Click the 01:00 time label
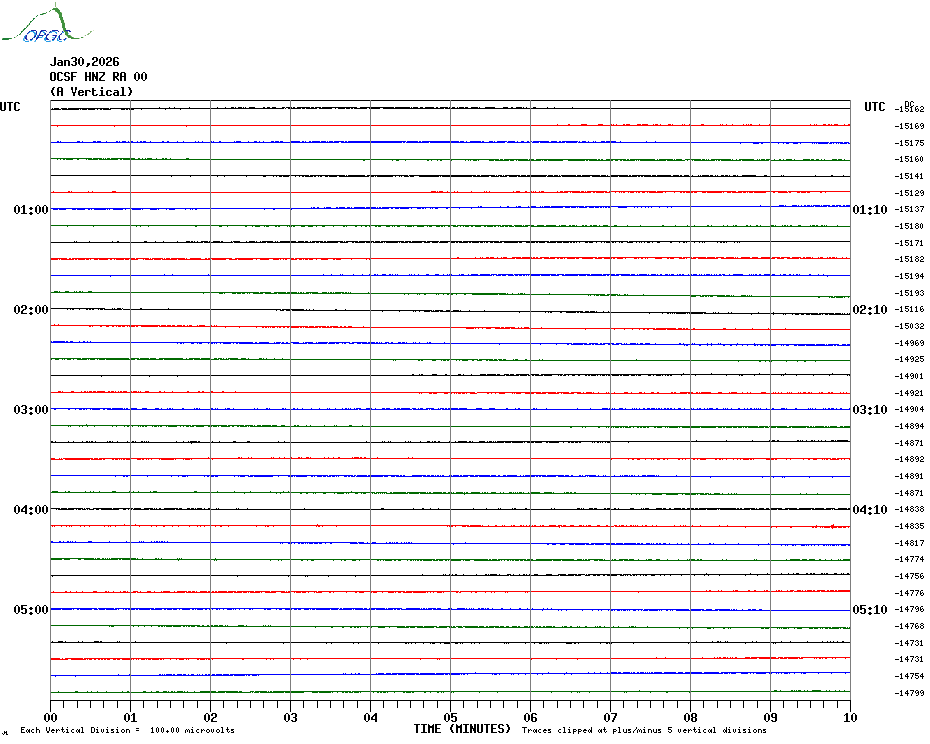930x744 pixels. point(31,209)
